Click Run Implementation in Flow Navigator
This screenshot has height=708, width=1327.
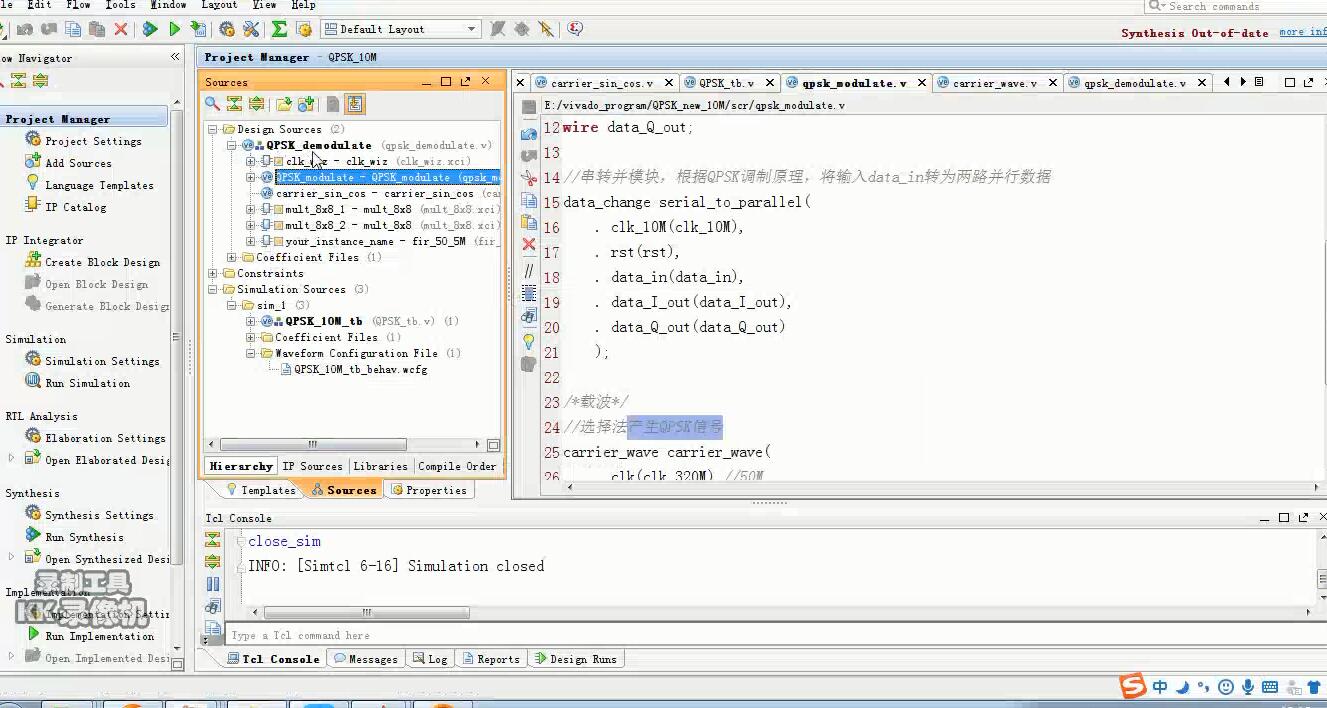pos(99,636)
